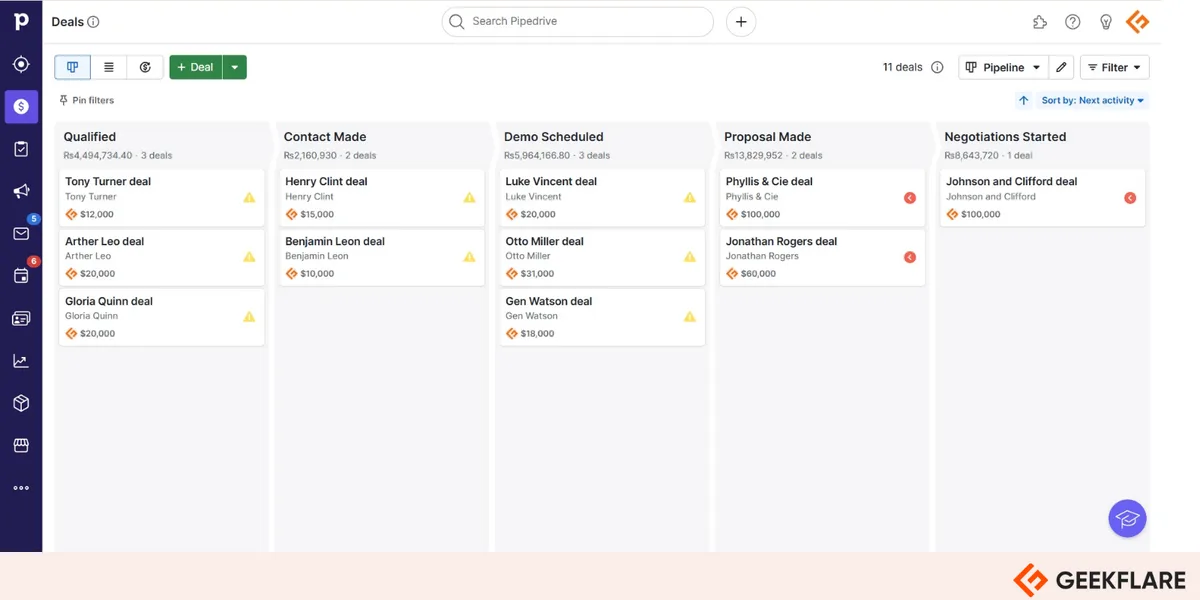
Task: Open the Henry Clint deal card
Action: click(381, 198)
